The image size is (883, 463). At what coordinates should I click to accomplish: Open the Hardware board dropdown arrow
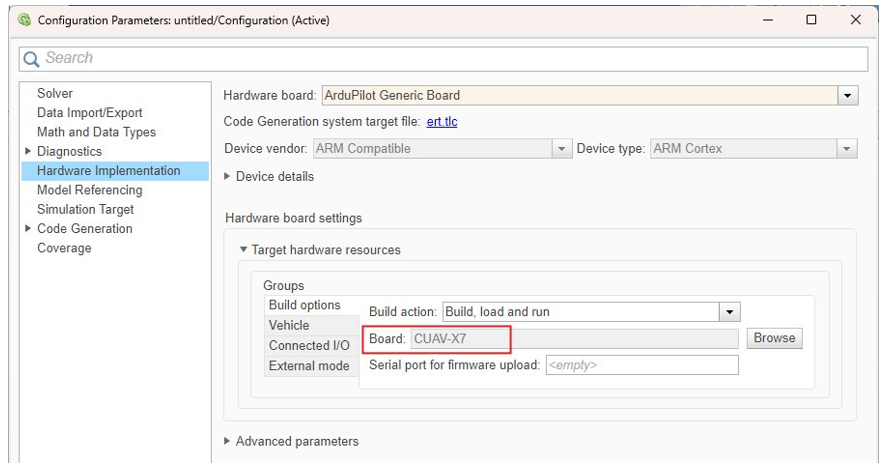coord(848,96)
